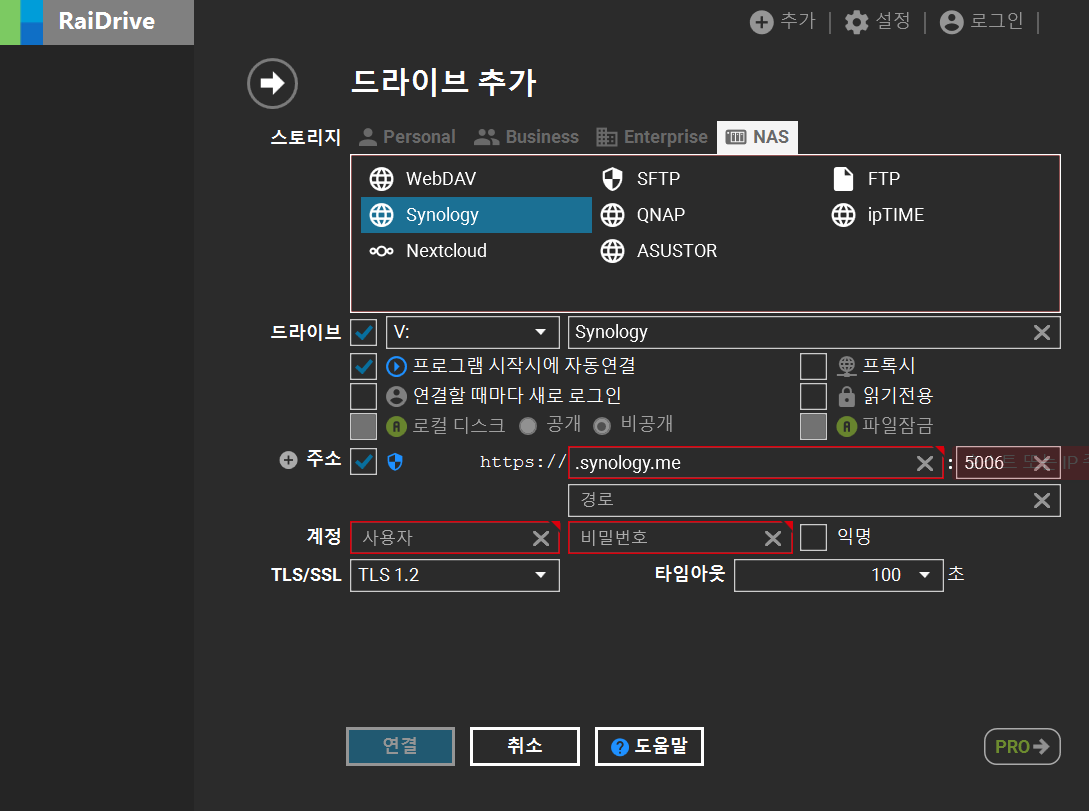The height and width of the screenshot is (811, 1089).
Task: Clear the 비밀번호 password field
Action: click(x=772, y=538)
